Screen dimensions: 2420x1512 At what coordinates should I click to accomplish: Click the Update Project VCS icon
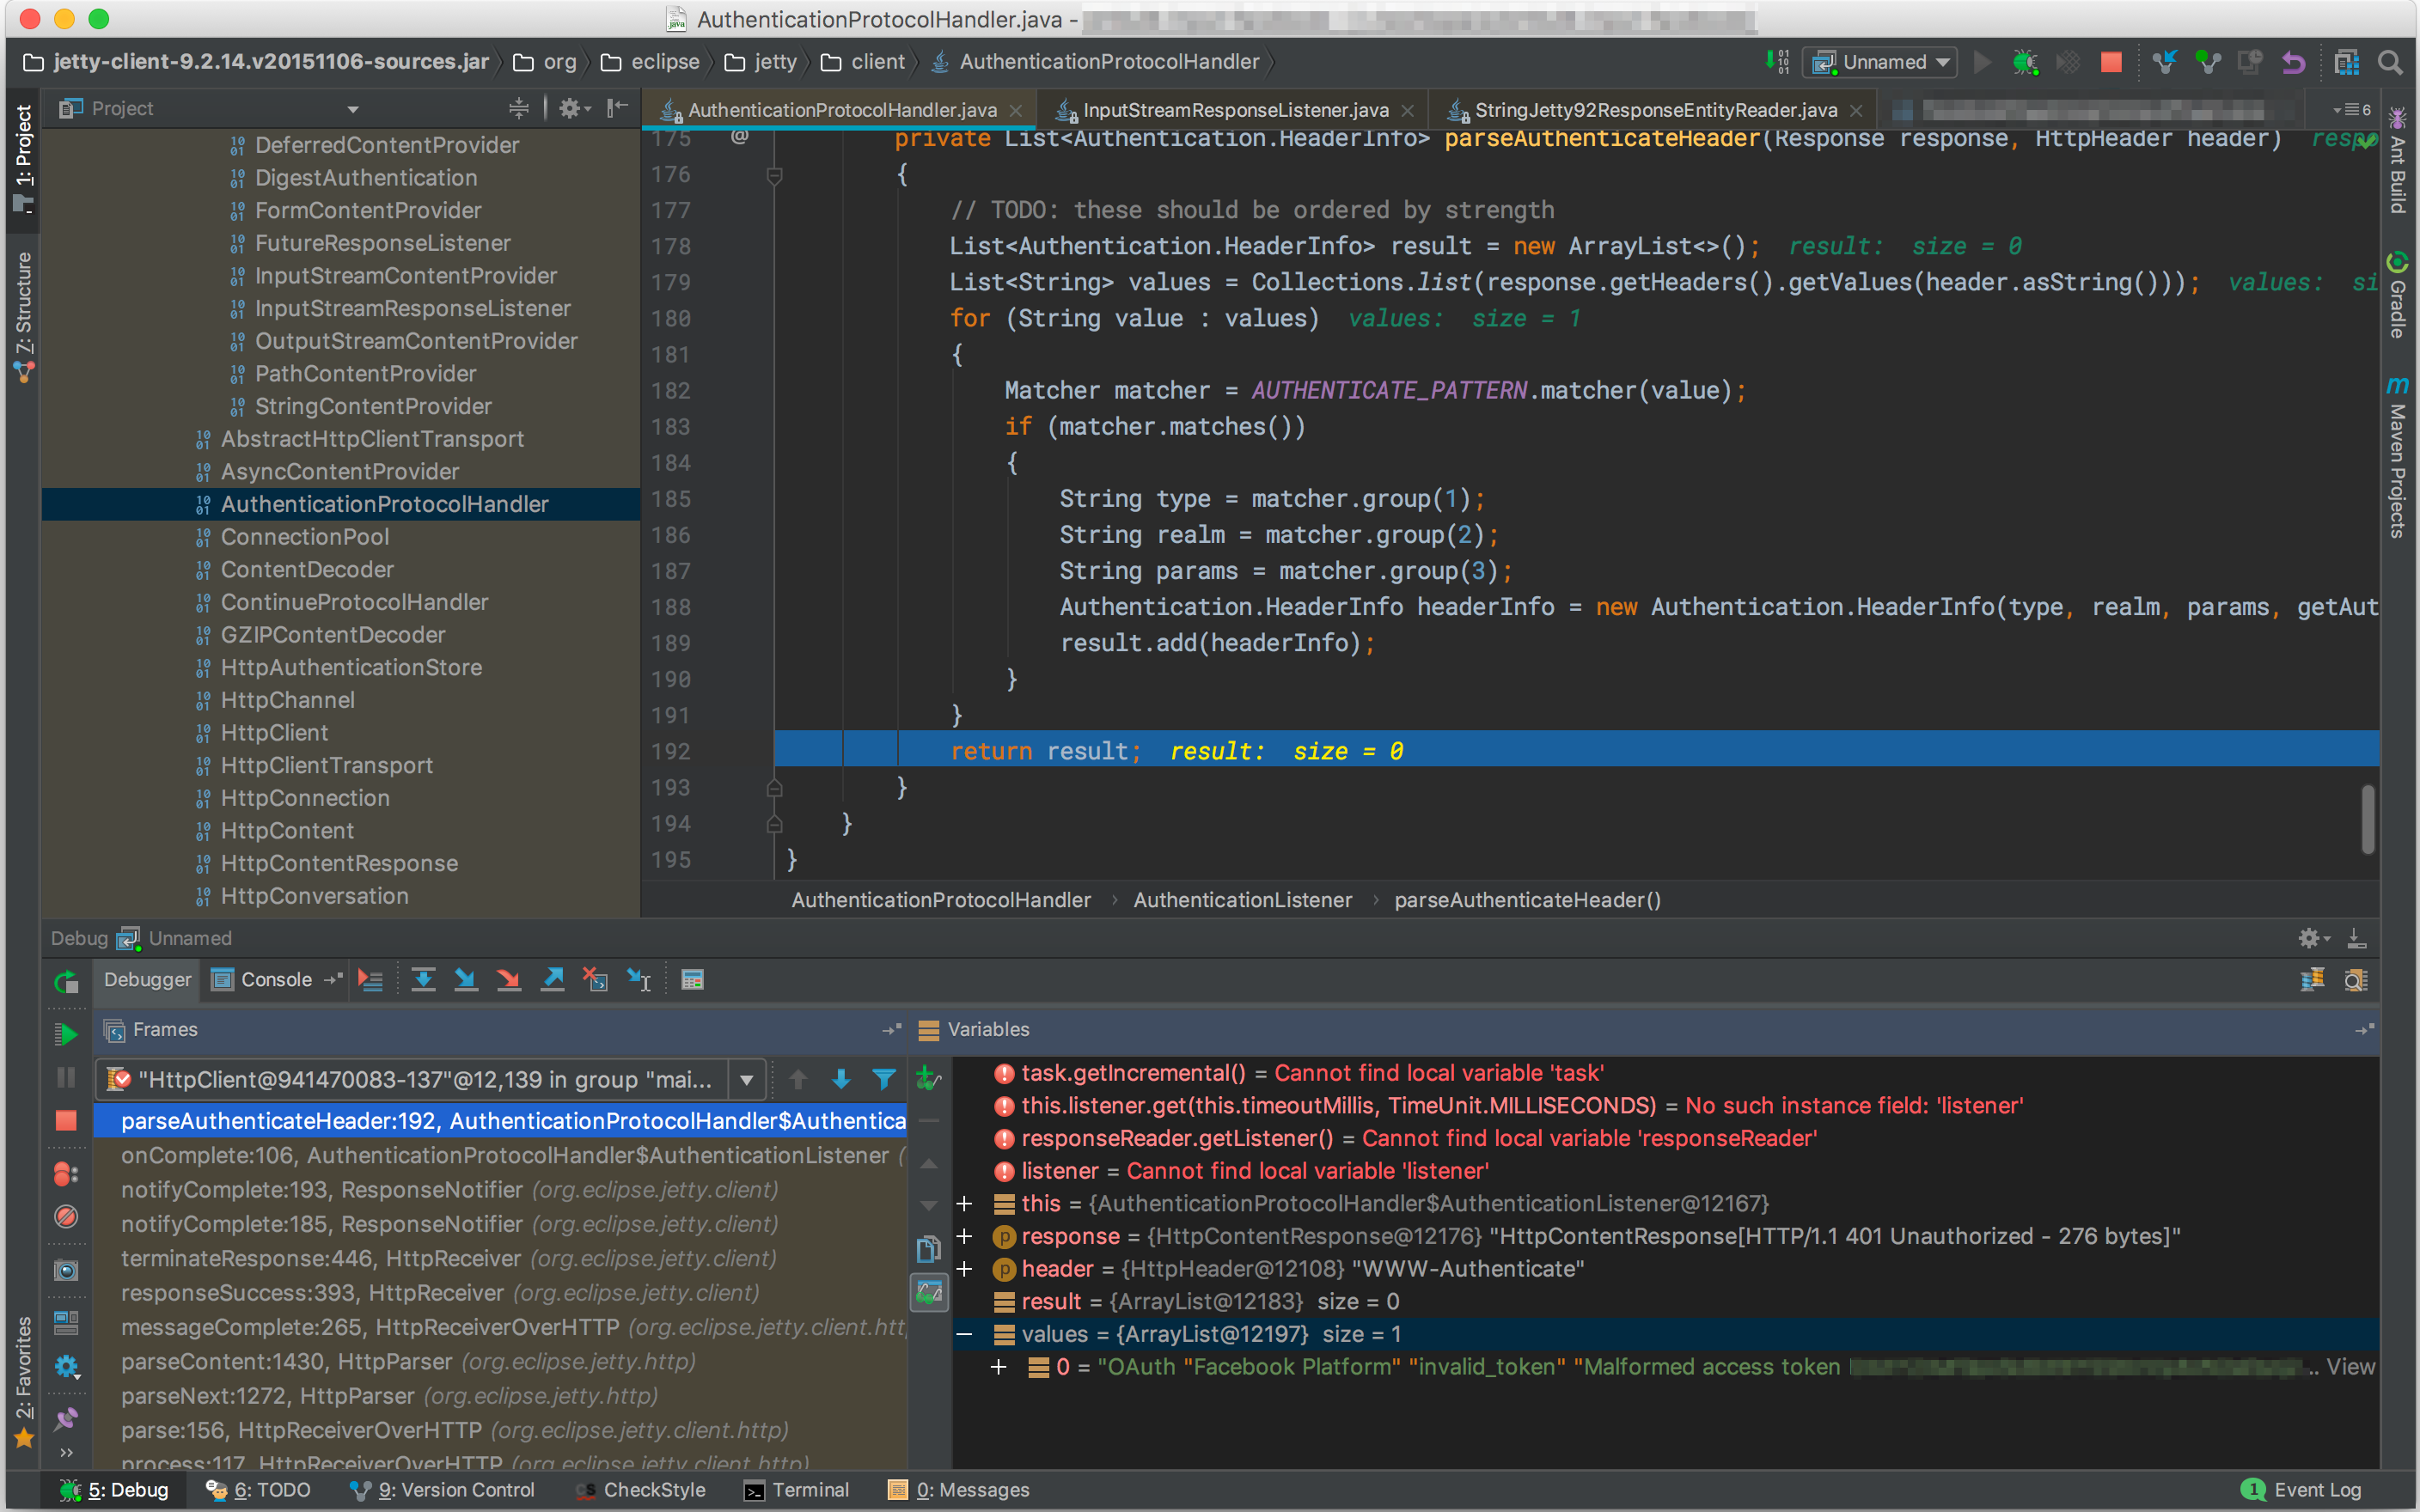pos(2165,62)
